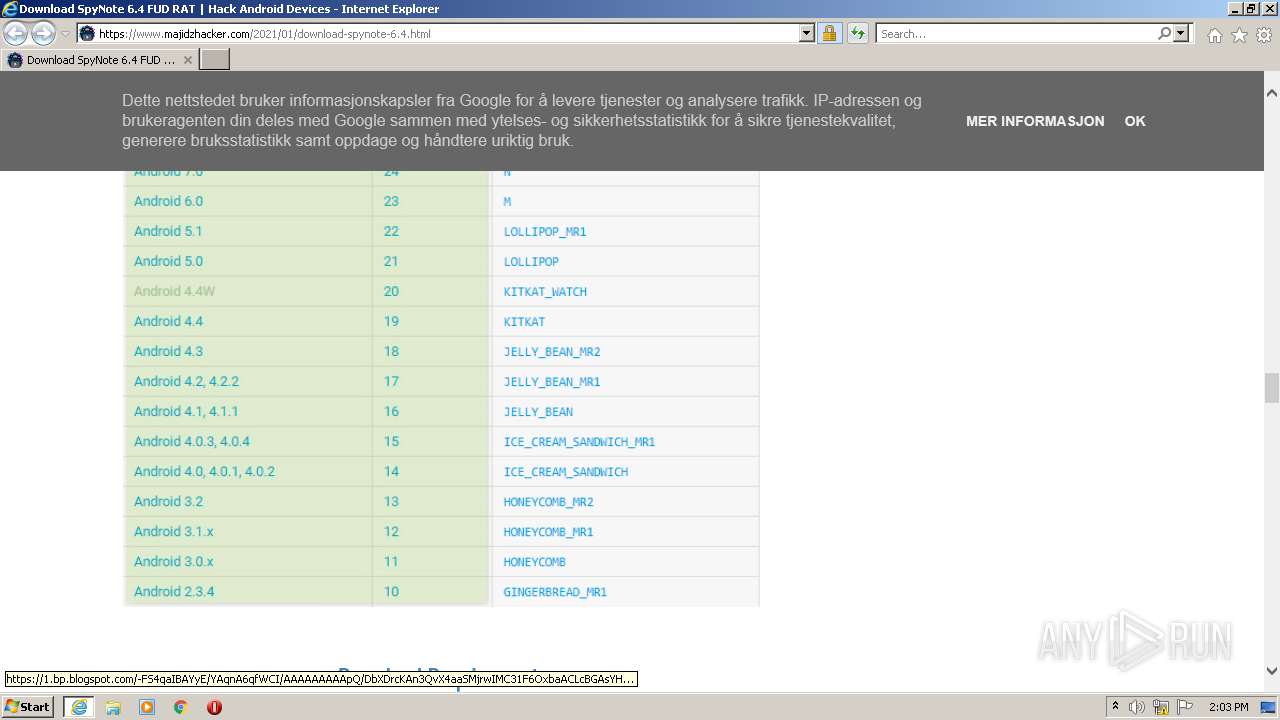Open the Tools gear icon
This screenshot has width=1280, height=720.
[x=1264, y=35]
